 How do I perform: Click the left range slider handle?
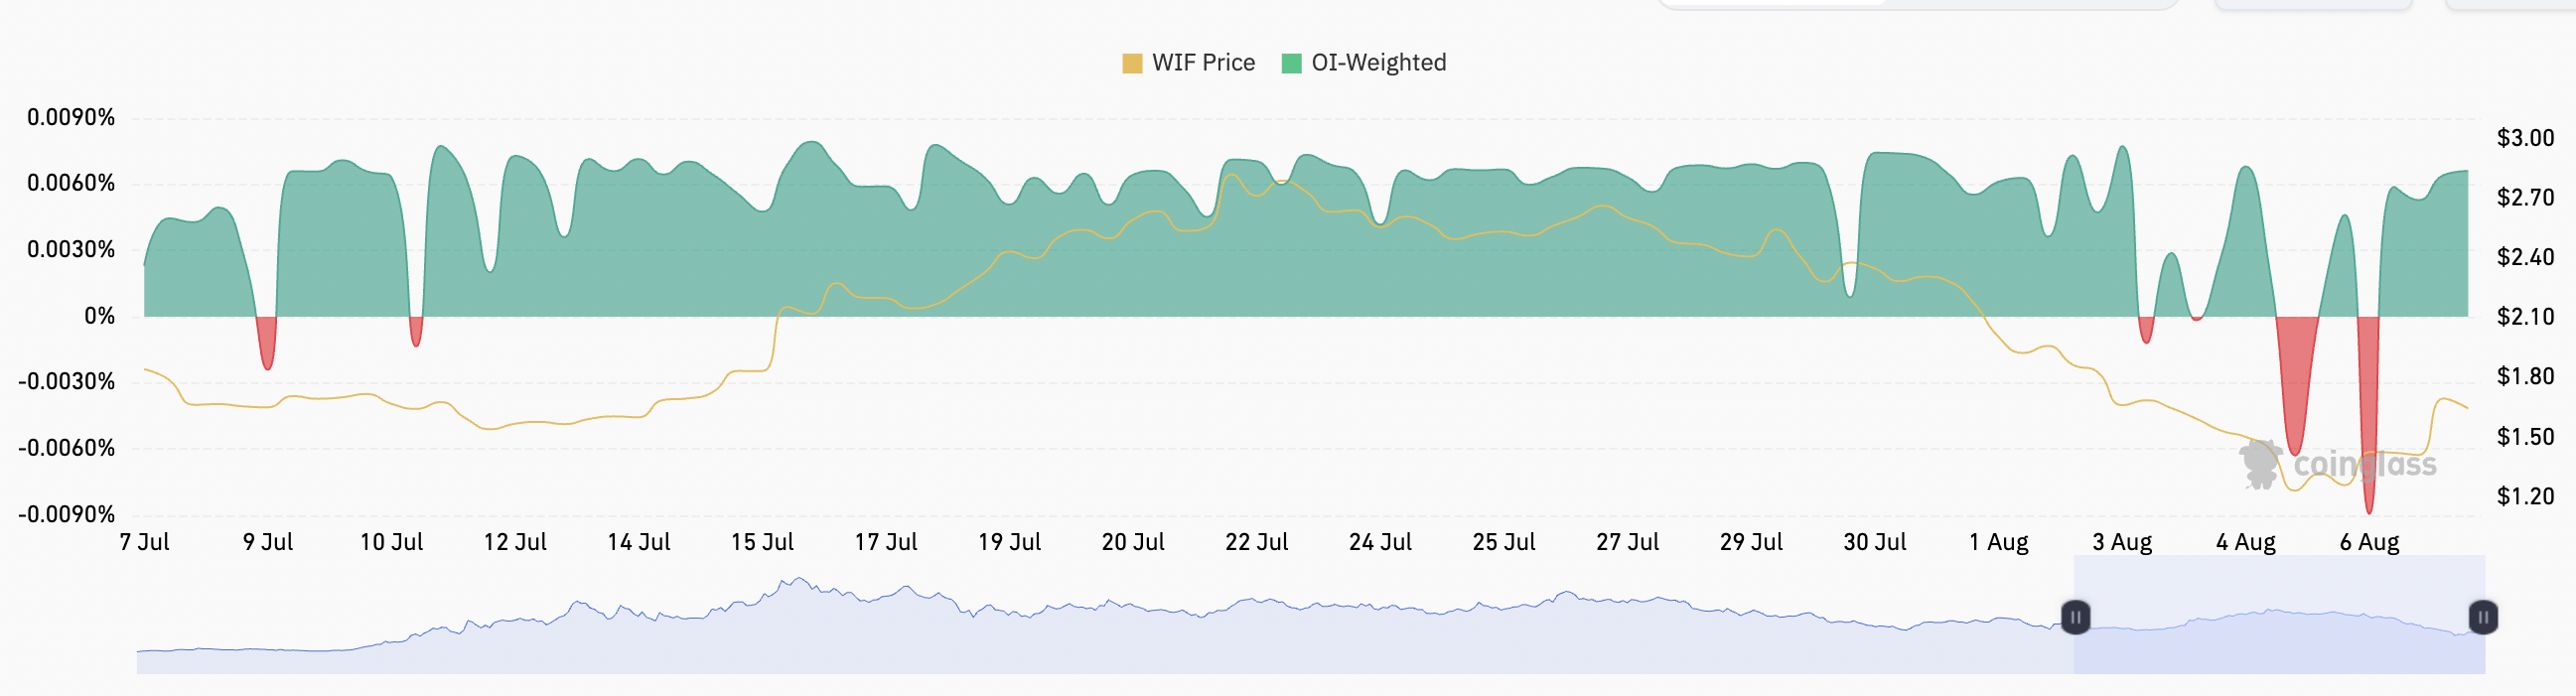click(2075, 617)
